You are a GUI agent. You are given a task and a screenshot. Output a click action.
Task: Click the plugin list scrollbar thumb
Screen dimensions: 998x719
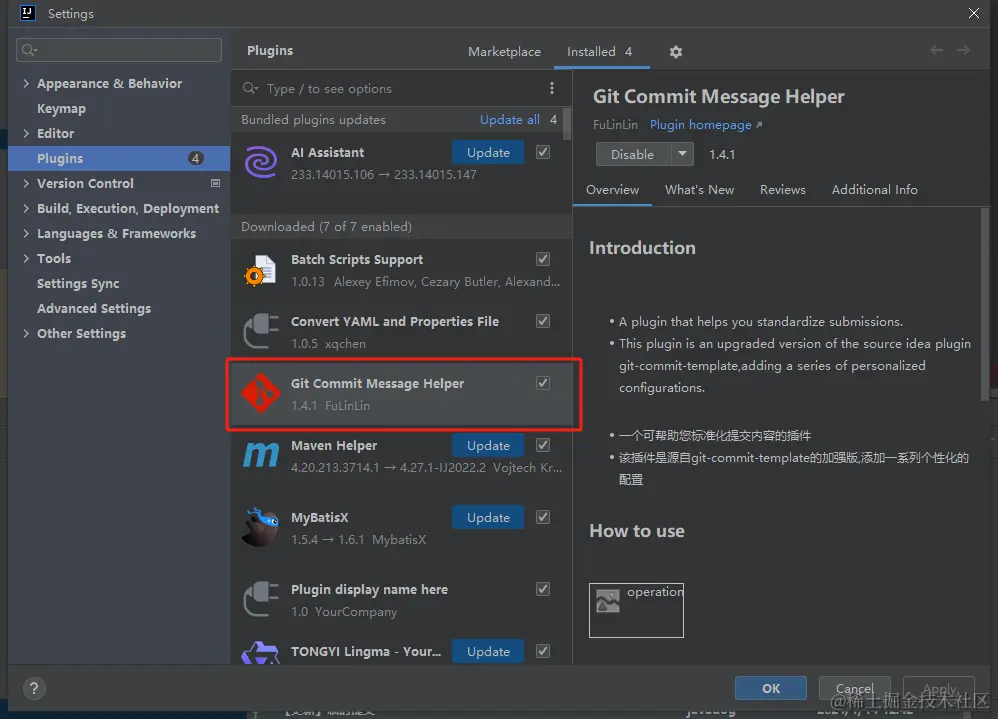tap(567, 123)
